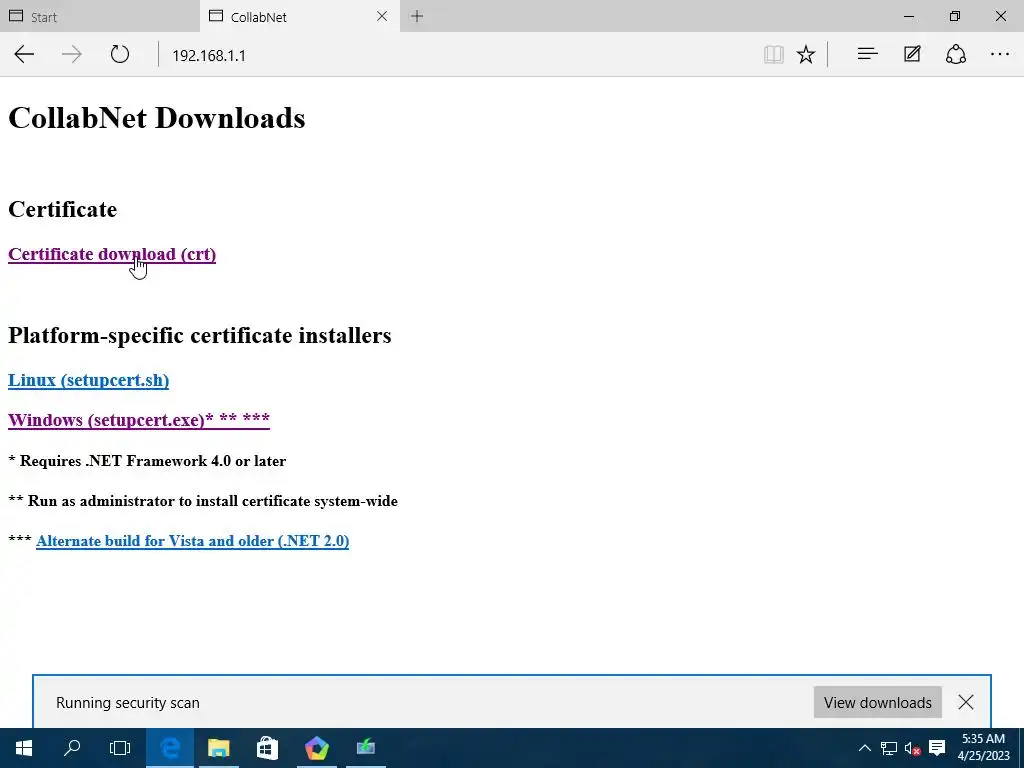Open the Hub three-lines icon
The height and width of the screenshot is (768, 1024).
[867, 54]
